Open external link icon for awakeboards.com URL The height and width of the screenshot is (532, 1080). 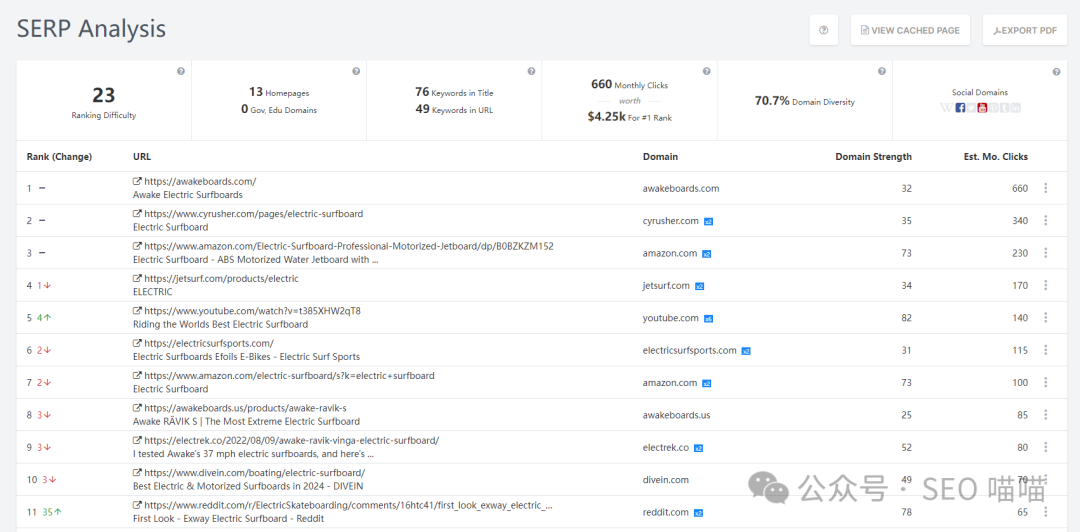[x=137, y=182]
